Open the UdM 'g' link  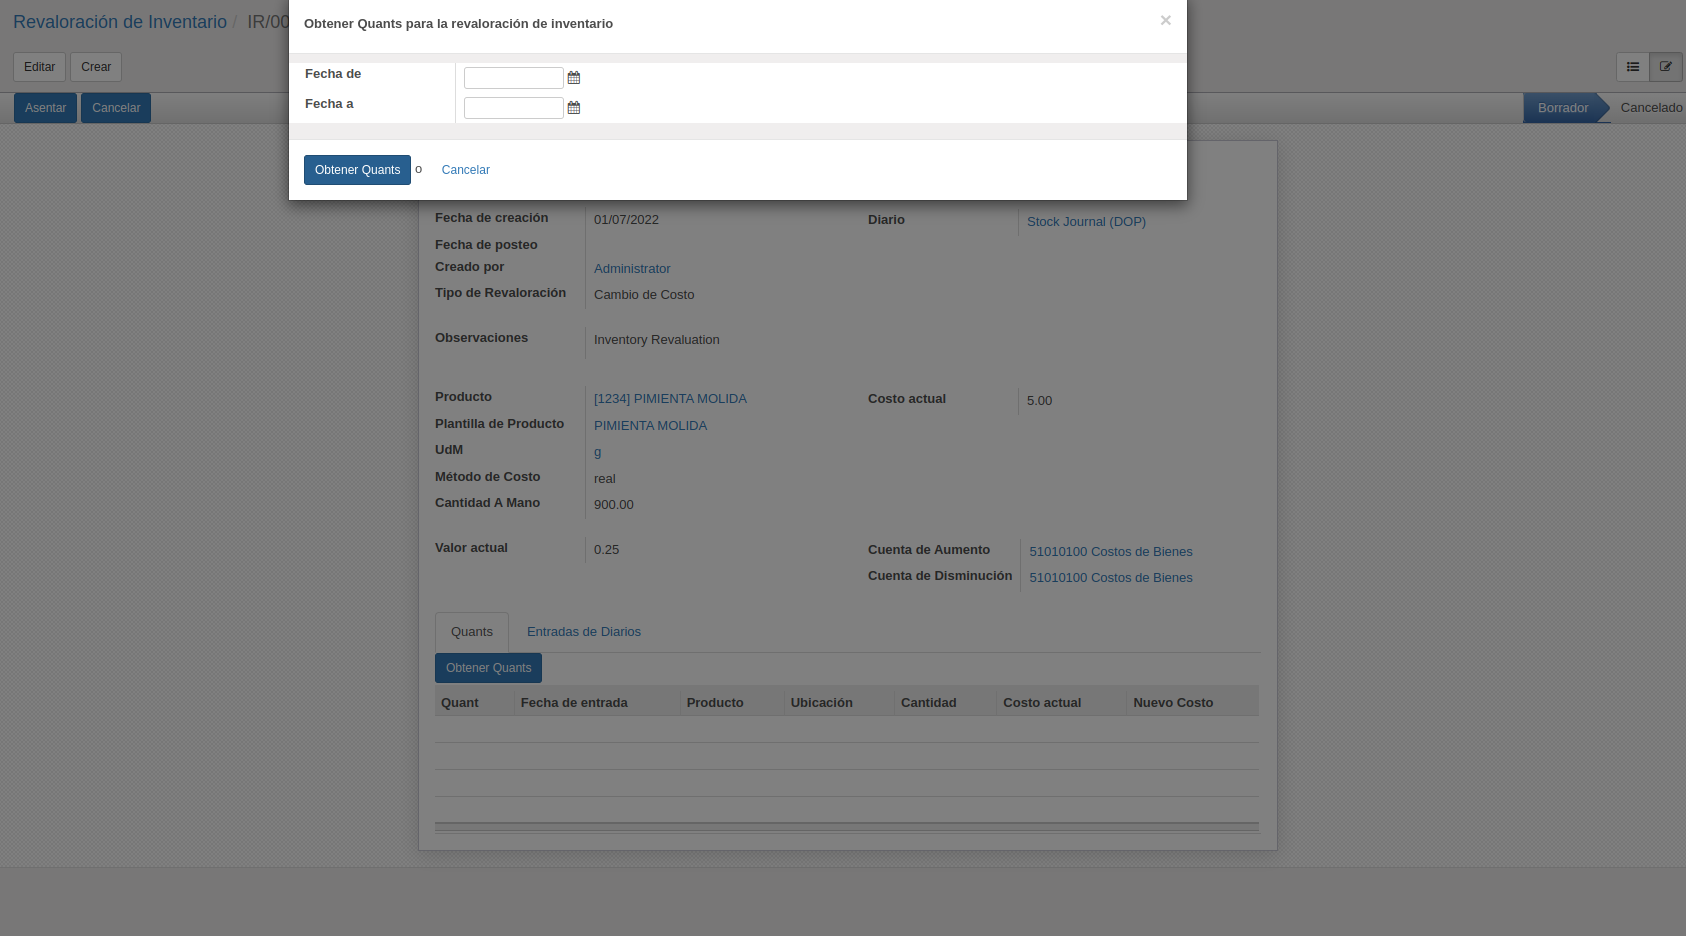tap(598, 452)
